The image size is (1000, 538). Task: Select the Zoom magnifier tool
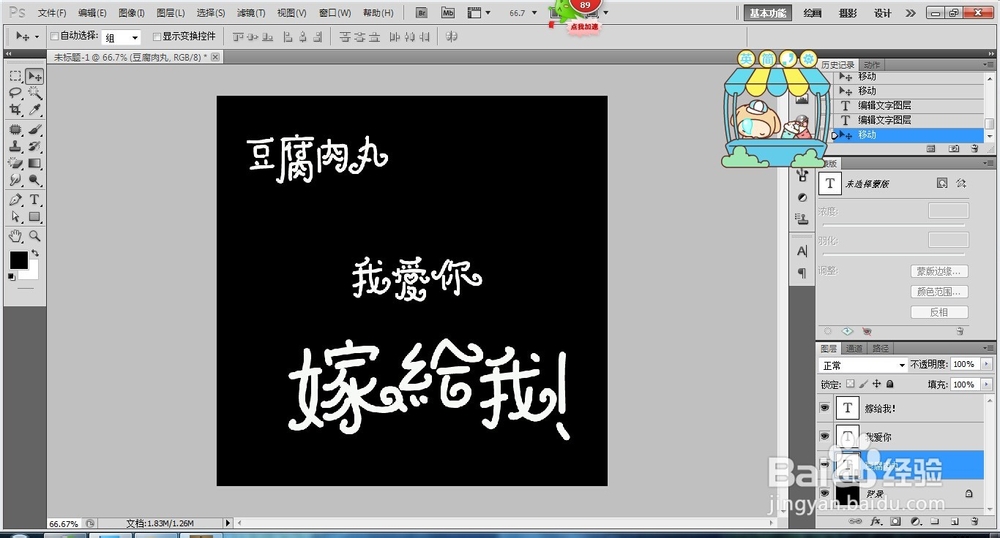tap(35, 236)
